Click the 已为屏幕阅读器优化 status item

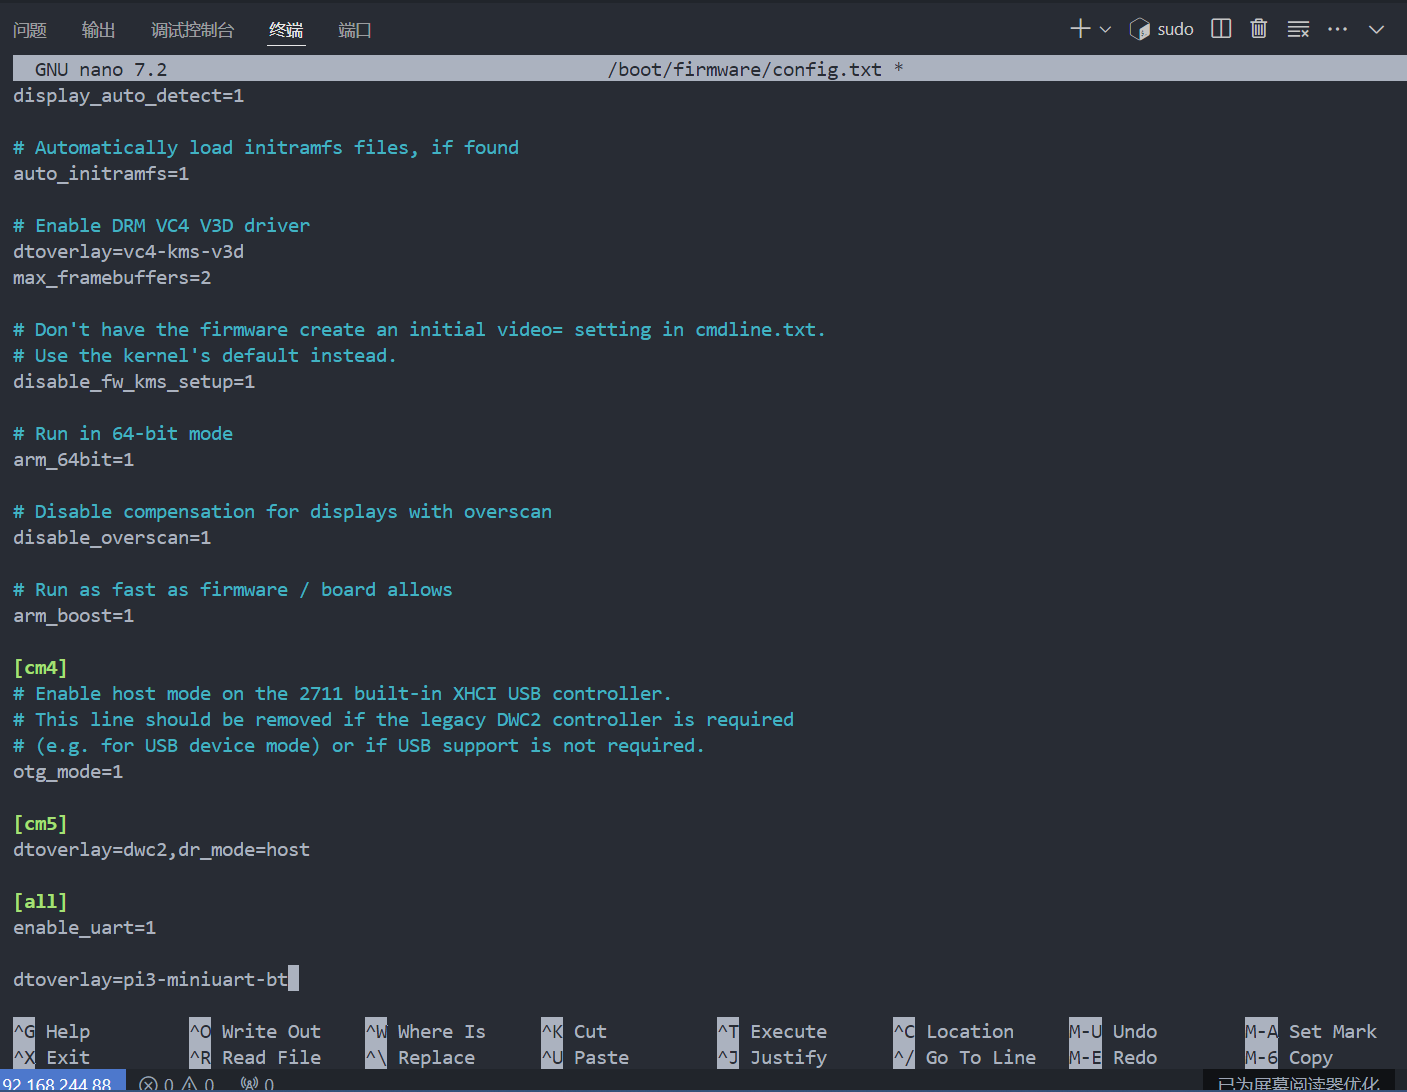(x=1298, y=1083)
